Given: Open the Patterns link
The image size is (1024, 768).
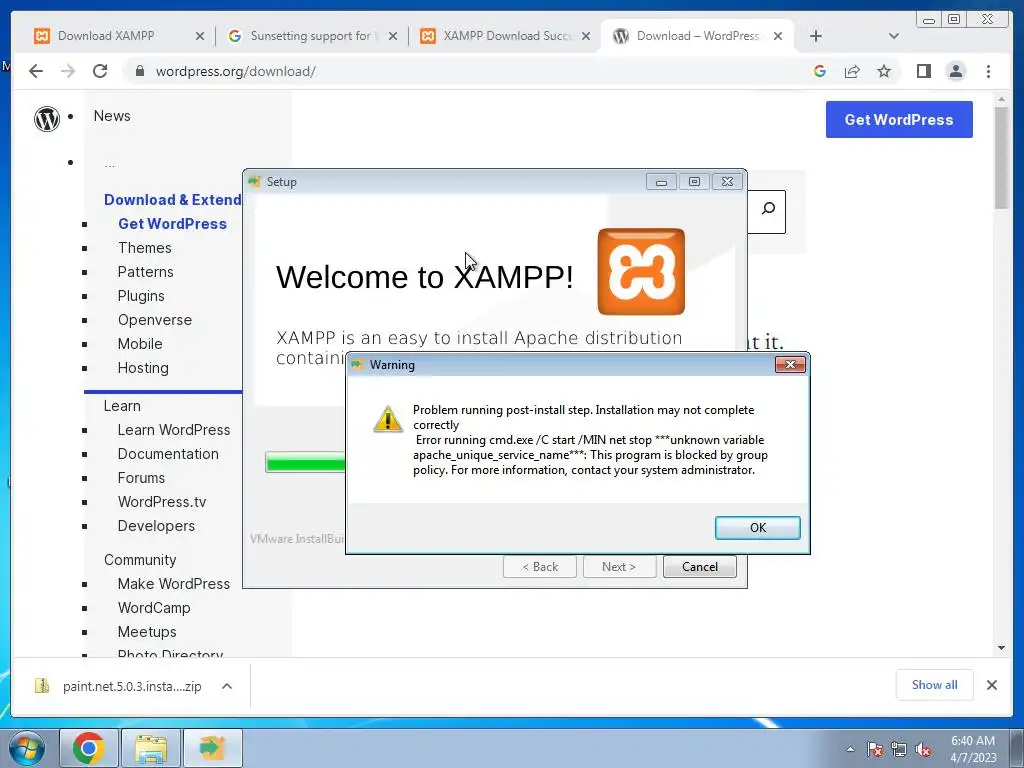Looking at the screenshot, I should coord(145,272).
